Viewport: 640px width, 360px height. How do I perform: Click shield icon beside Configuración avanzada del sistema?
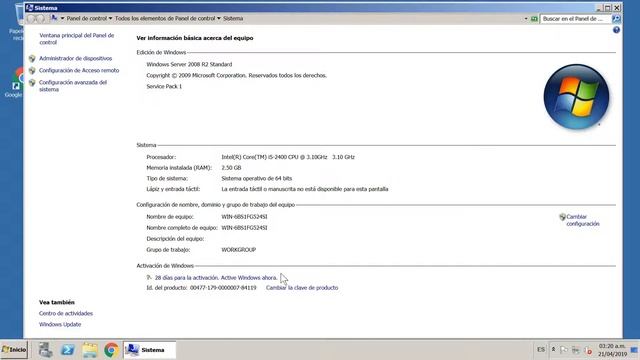point(32,82)
